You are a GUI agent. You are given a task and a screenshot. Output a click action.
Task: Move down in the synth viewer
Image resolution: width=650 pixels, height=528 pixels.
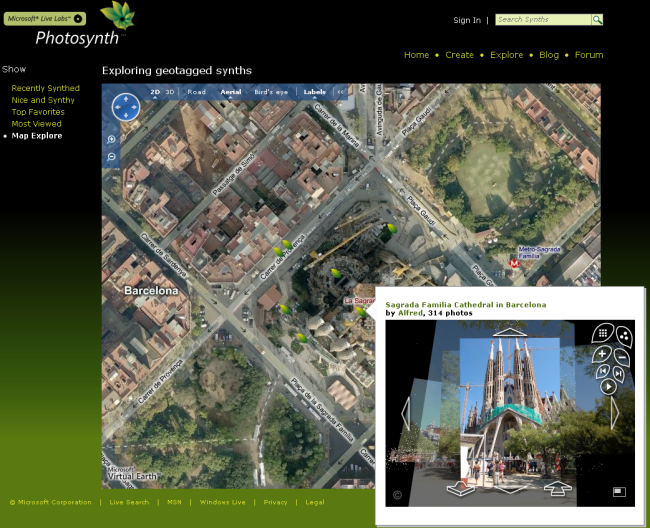click(509, 489)
